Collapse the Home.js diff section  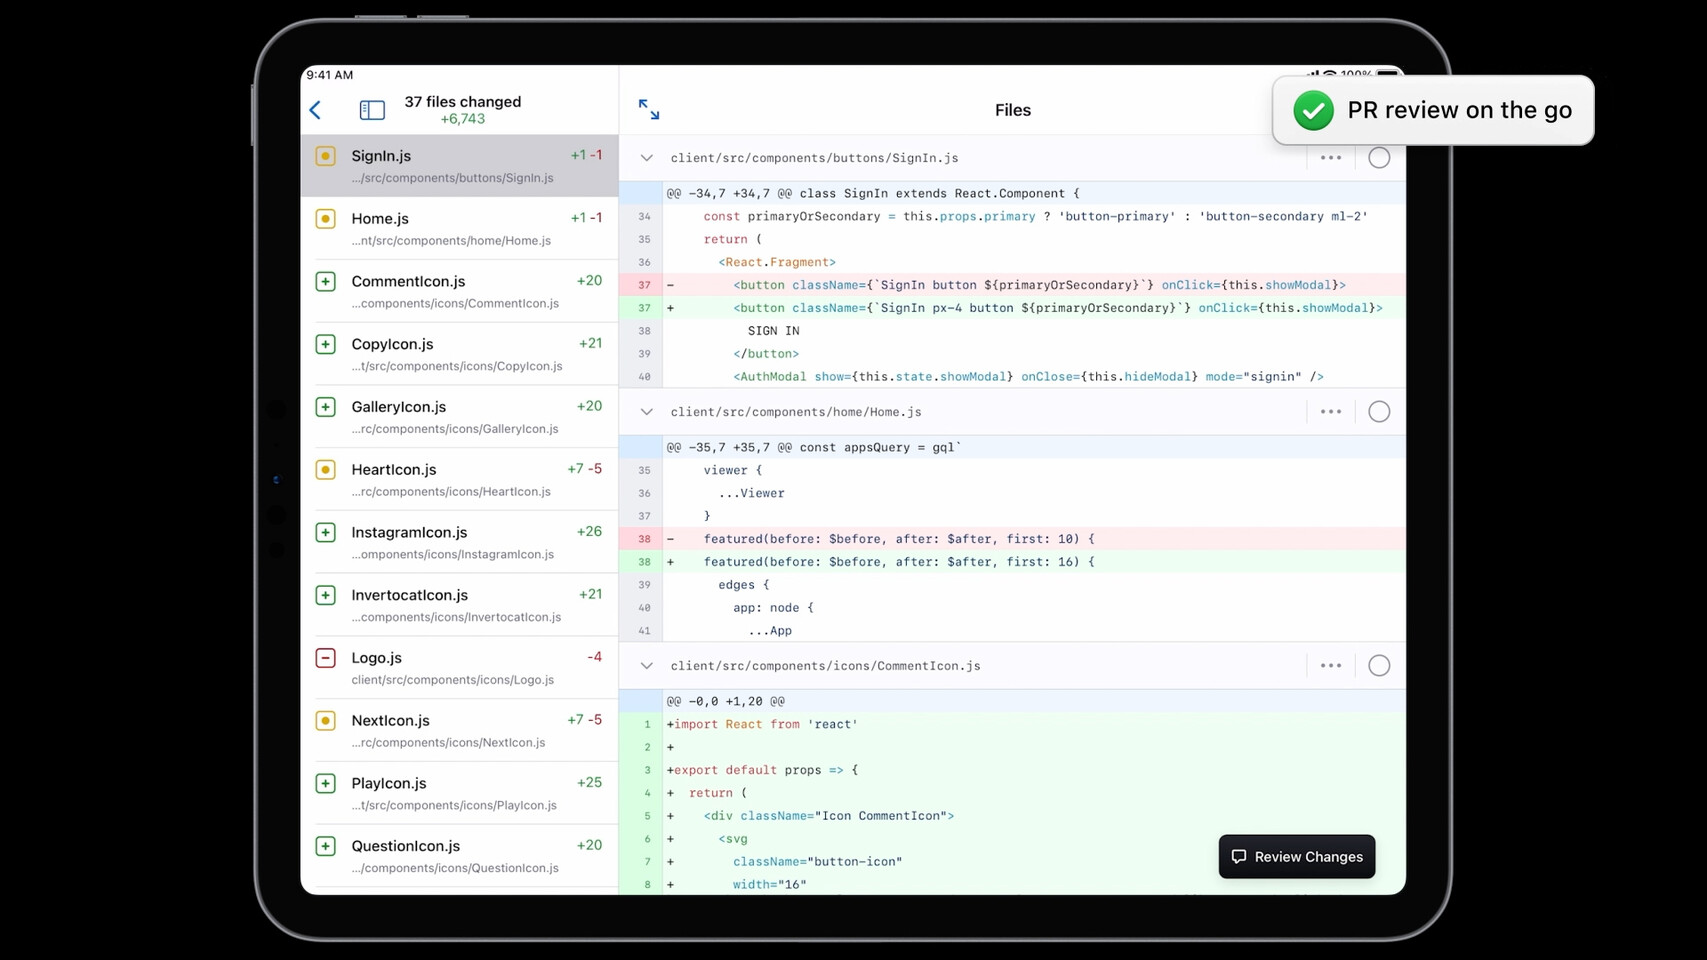(x=647, y=412)
